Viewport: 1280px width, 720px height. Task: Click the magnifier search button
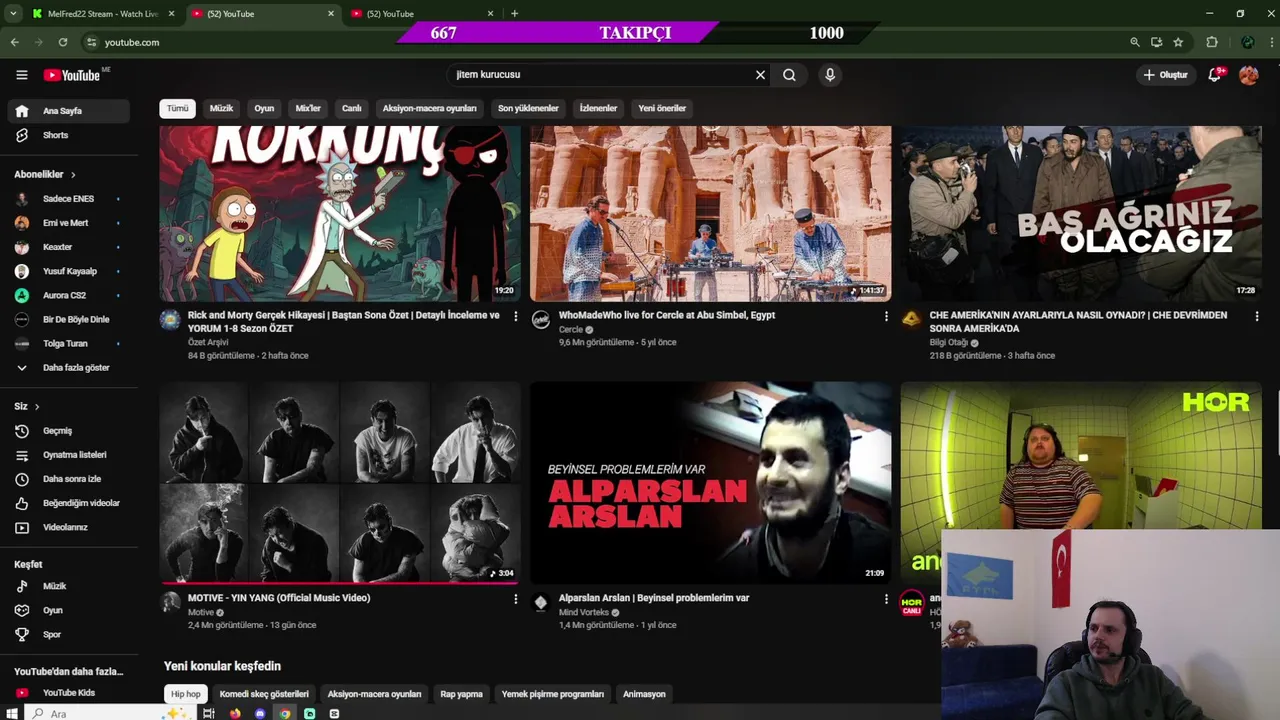tap(789, 75)
